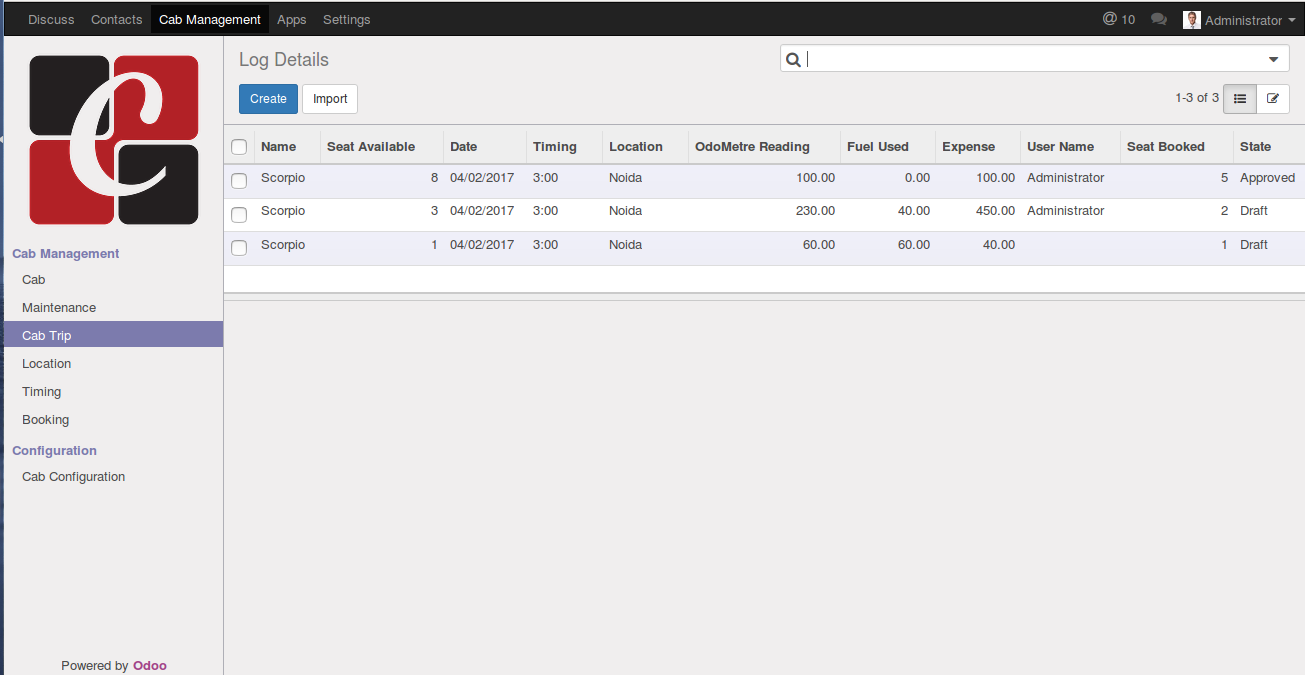Sort by the Expense column header

tap(968, 147)
